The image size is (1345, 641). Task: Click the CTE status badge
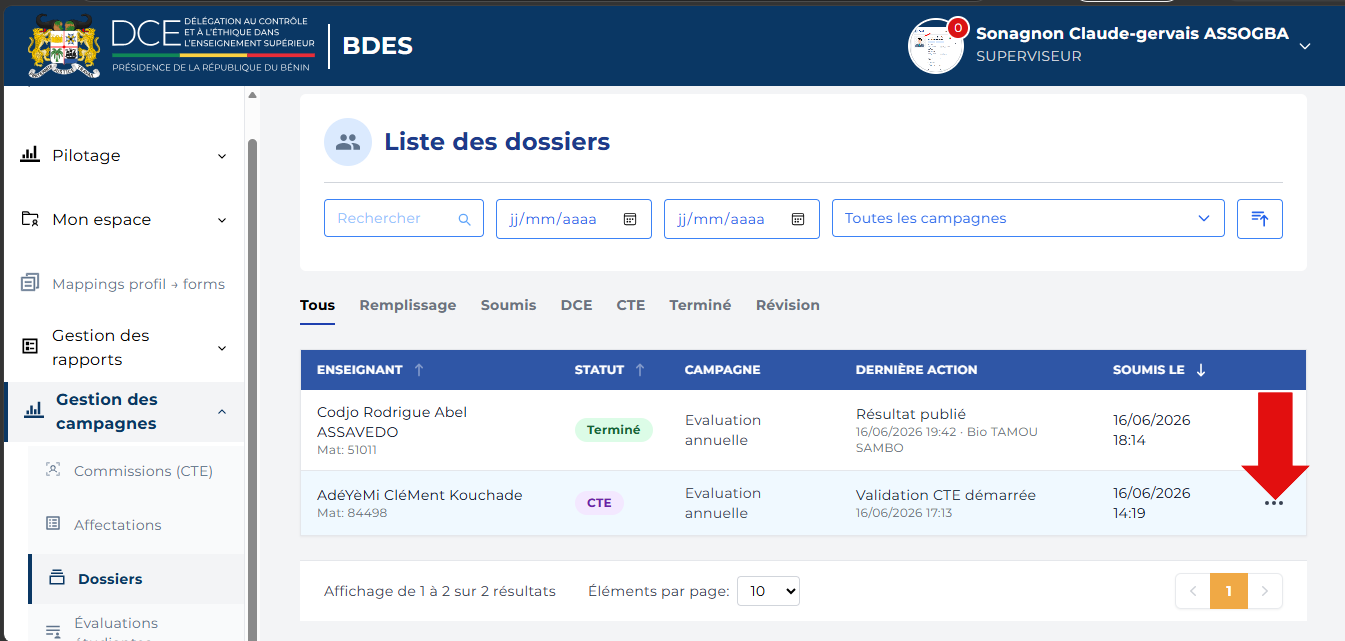point(599,503)
